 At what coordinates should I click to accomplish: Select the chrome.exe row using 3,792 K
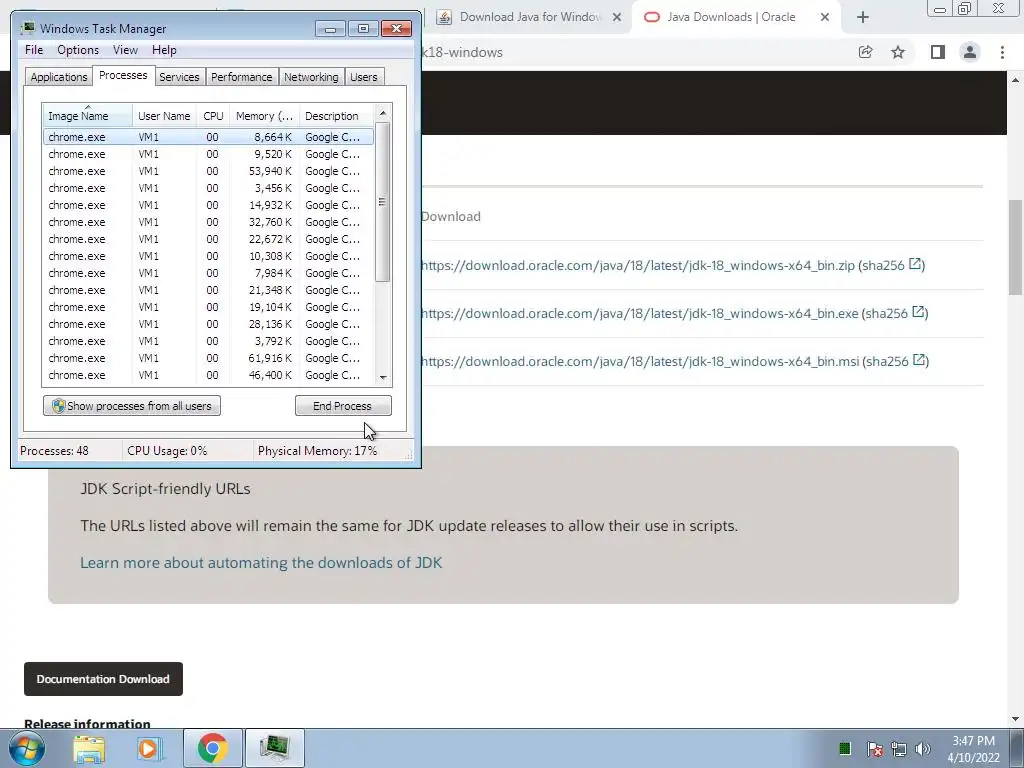208,341
